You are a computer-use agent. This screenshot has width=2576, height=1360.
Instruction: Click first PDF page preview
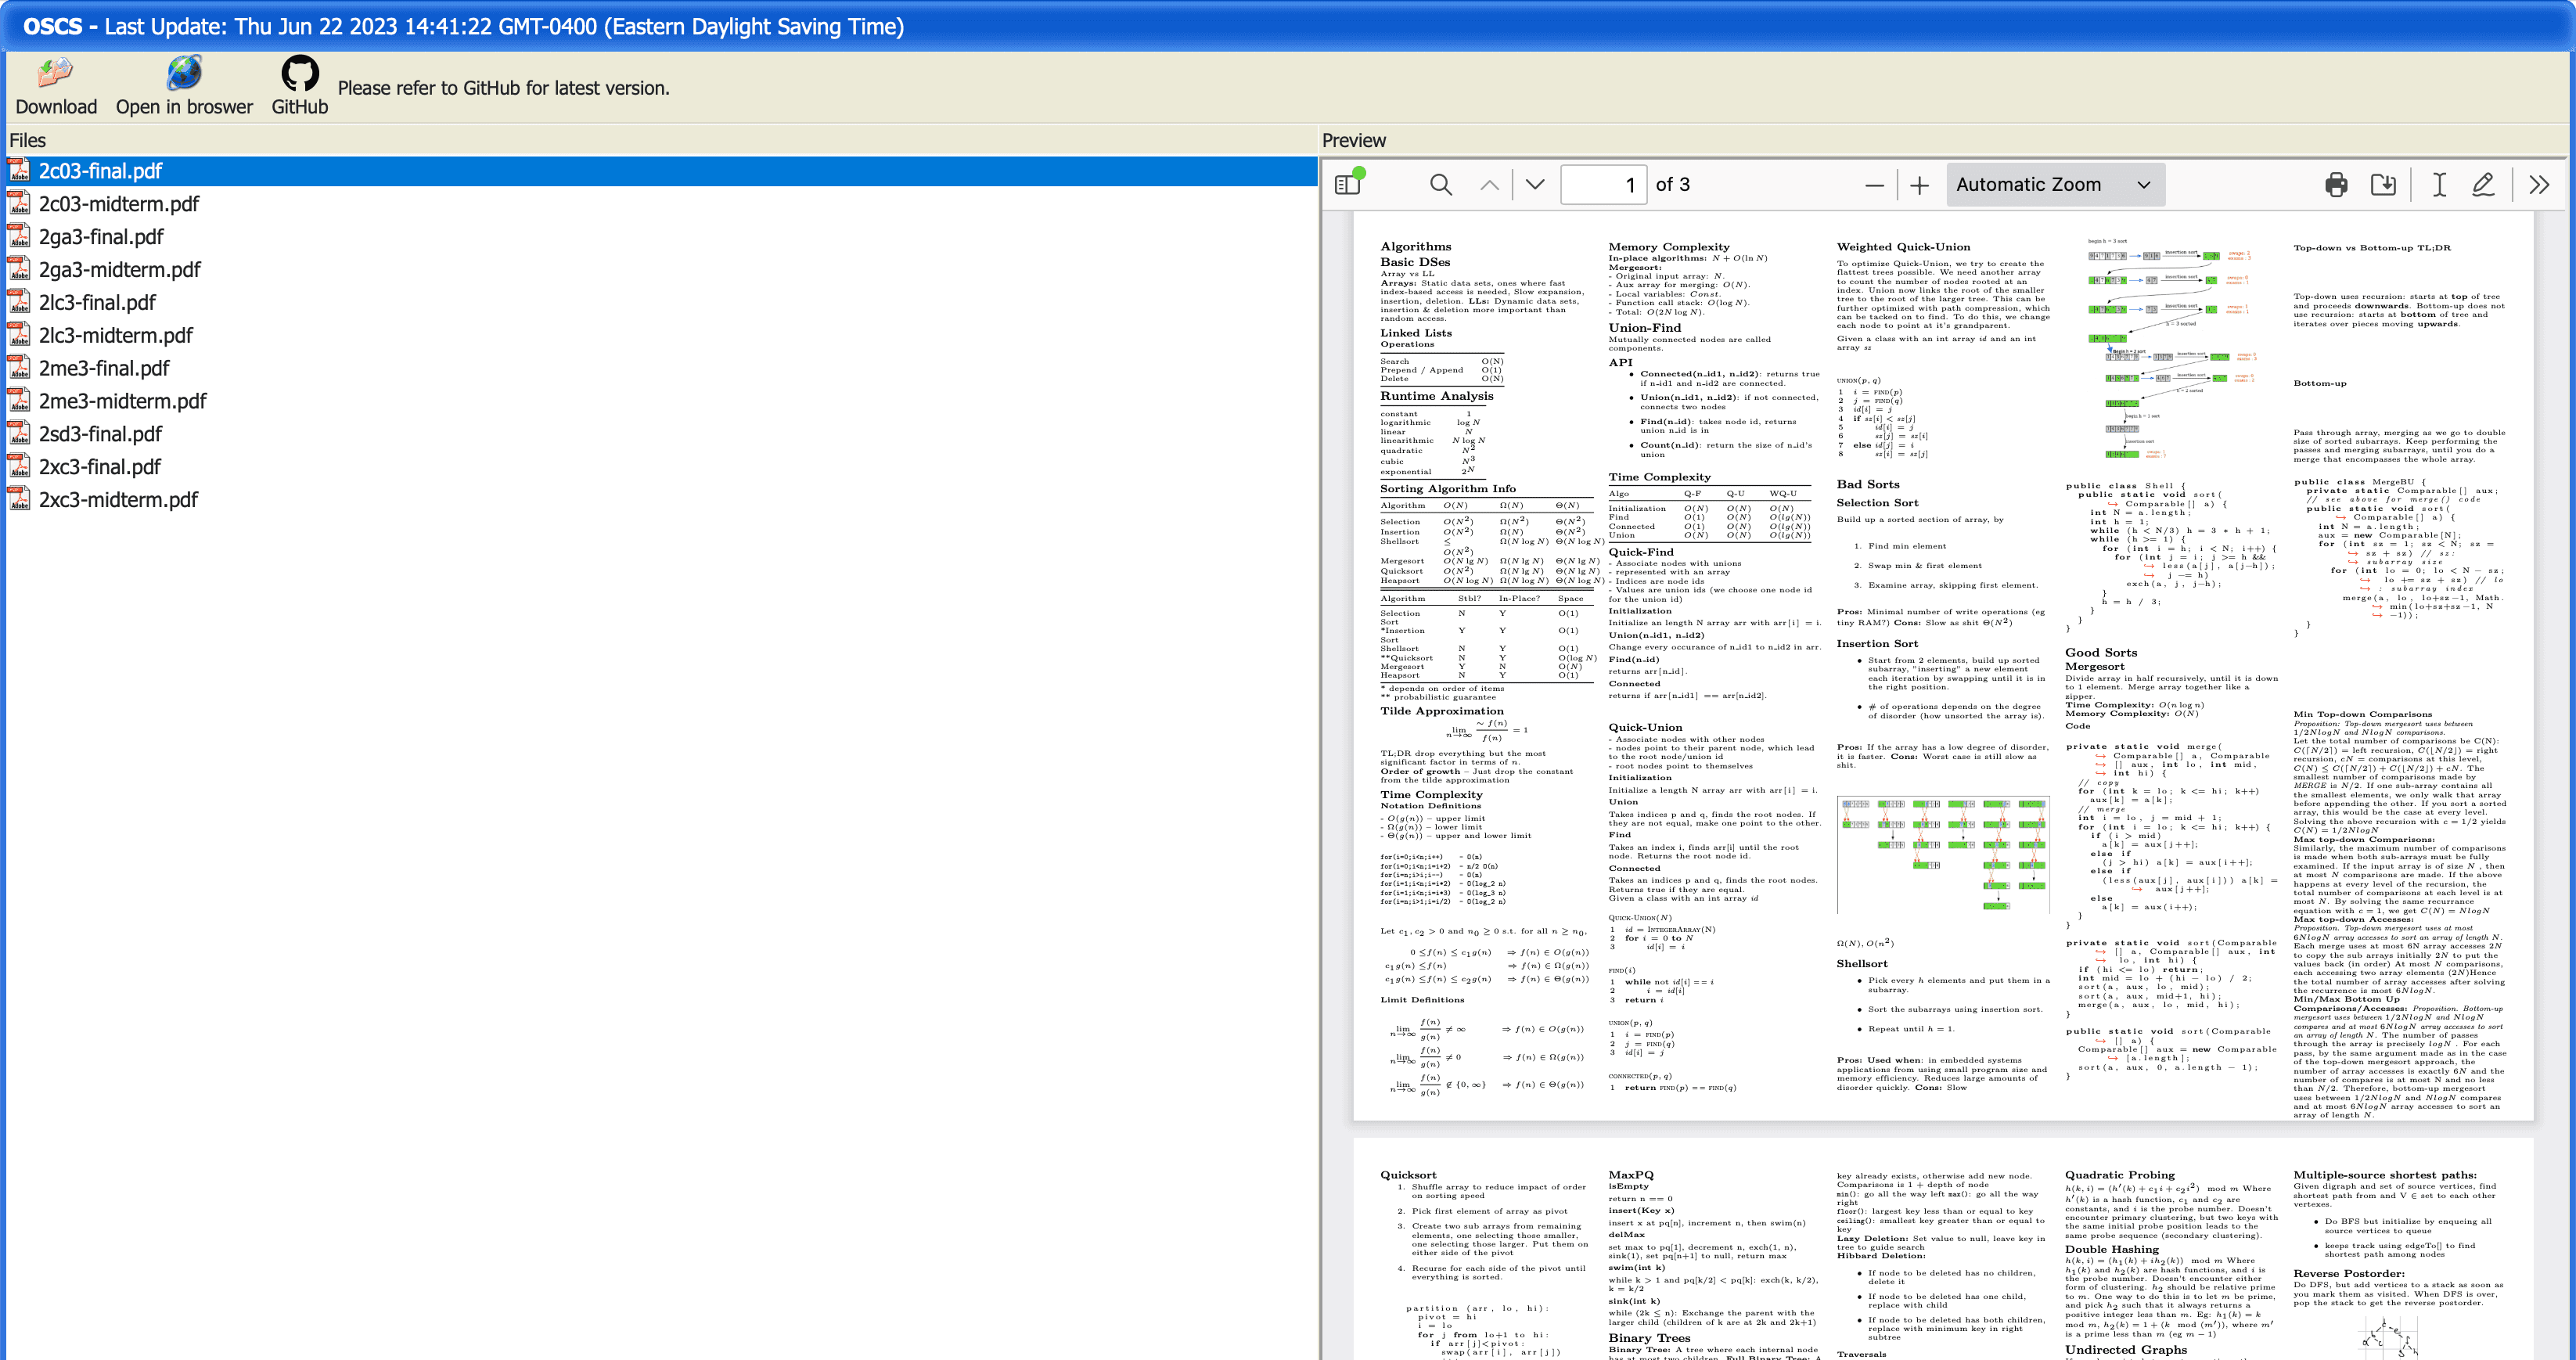tap(1943, 665)
